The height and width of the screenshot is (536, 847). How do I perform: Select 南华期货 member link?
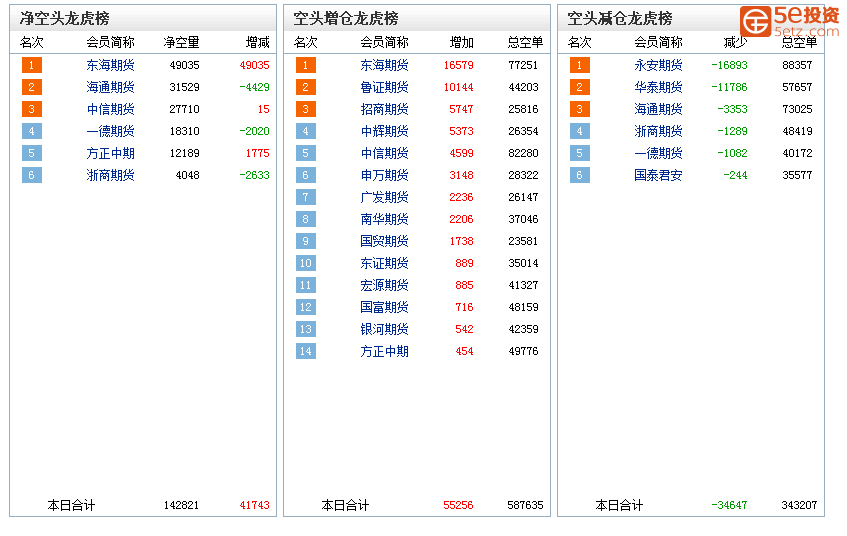[x=384, y=219]
